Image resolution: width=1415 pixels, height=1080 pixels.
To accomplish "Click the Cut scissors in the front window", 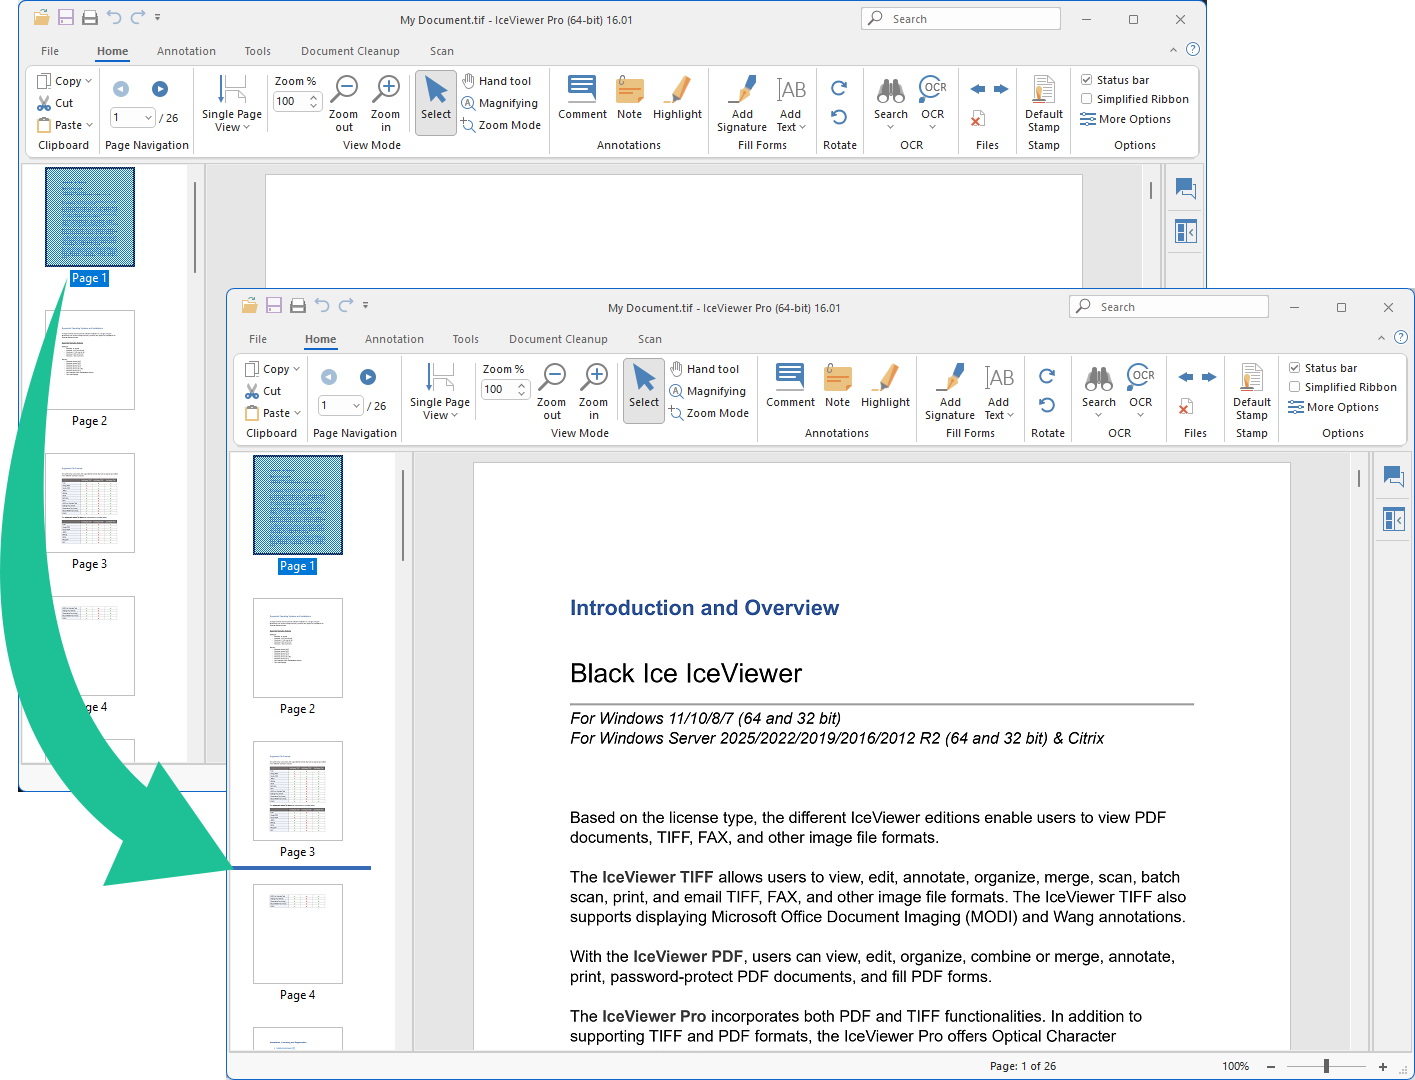I will coord(252,391).
